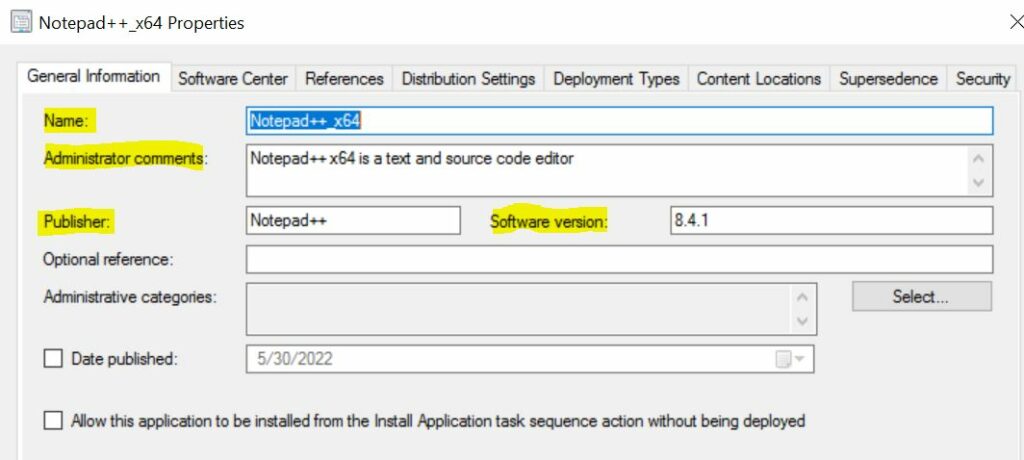
Task: Enable the Date published checkbox
Action: tap(53, 359)
